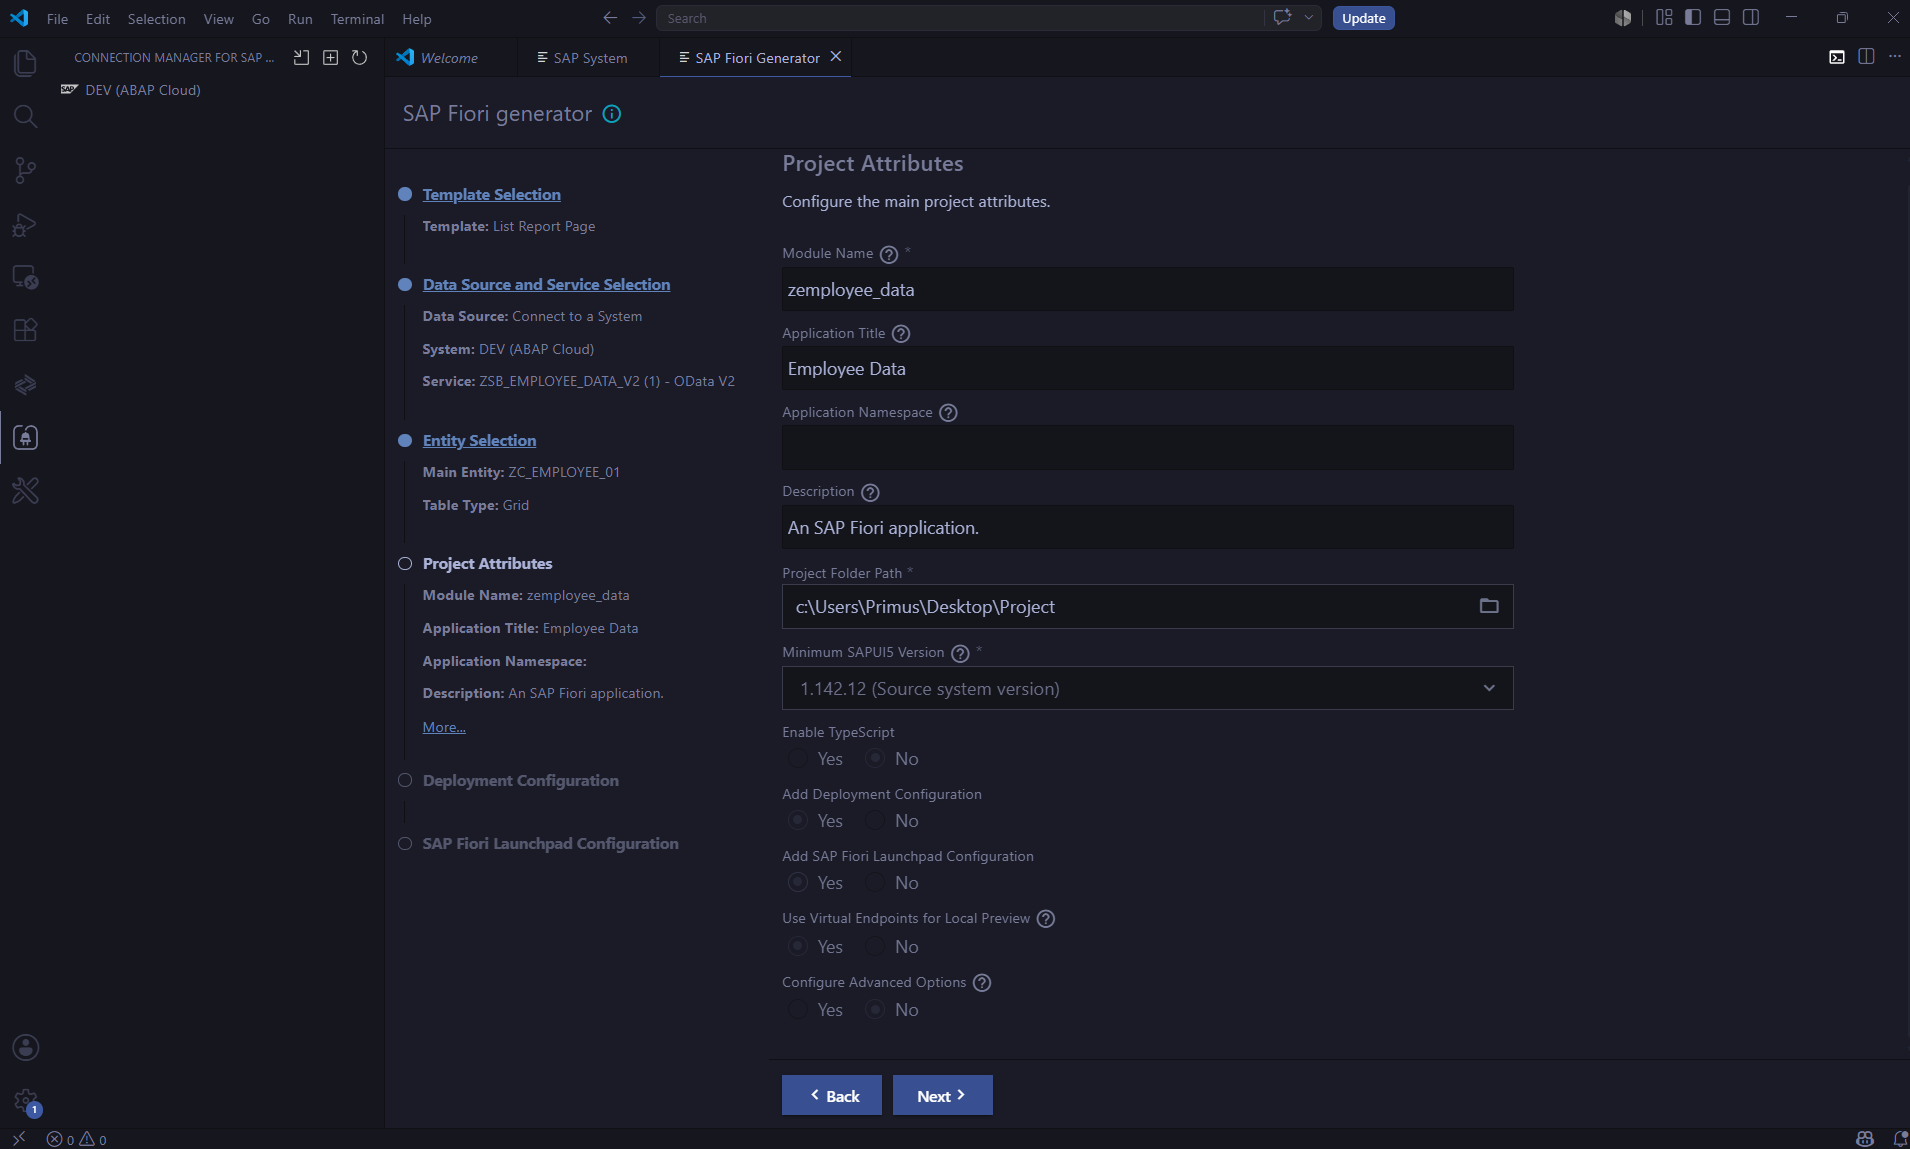Click the Description input field

[1147, 527]
